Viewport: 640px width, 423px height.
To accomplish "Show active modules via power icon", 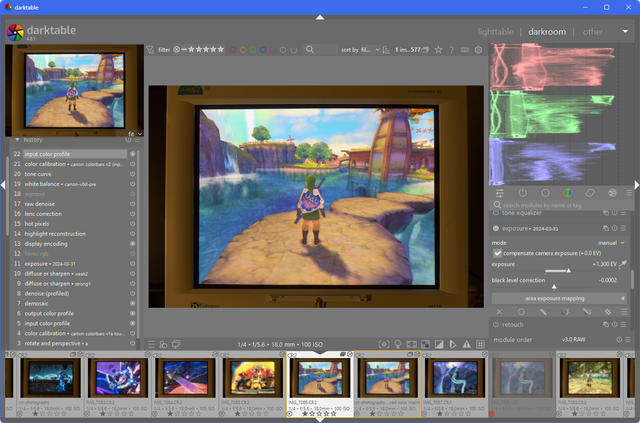I will point(522,192).
